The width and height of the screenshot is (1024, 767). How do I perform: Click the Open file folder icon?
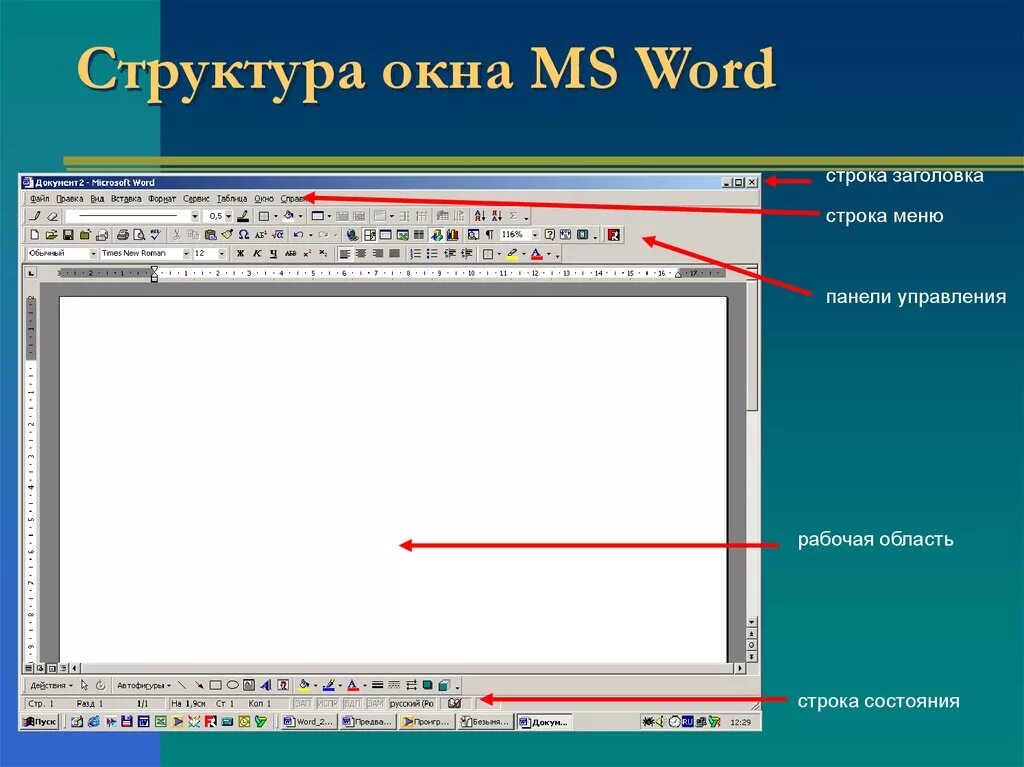[51, 235]
